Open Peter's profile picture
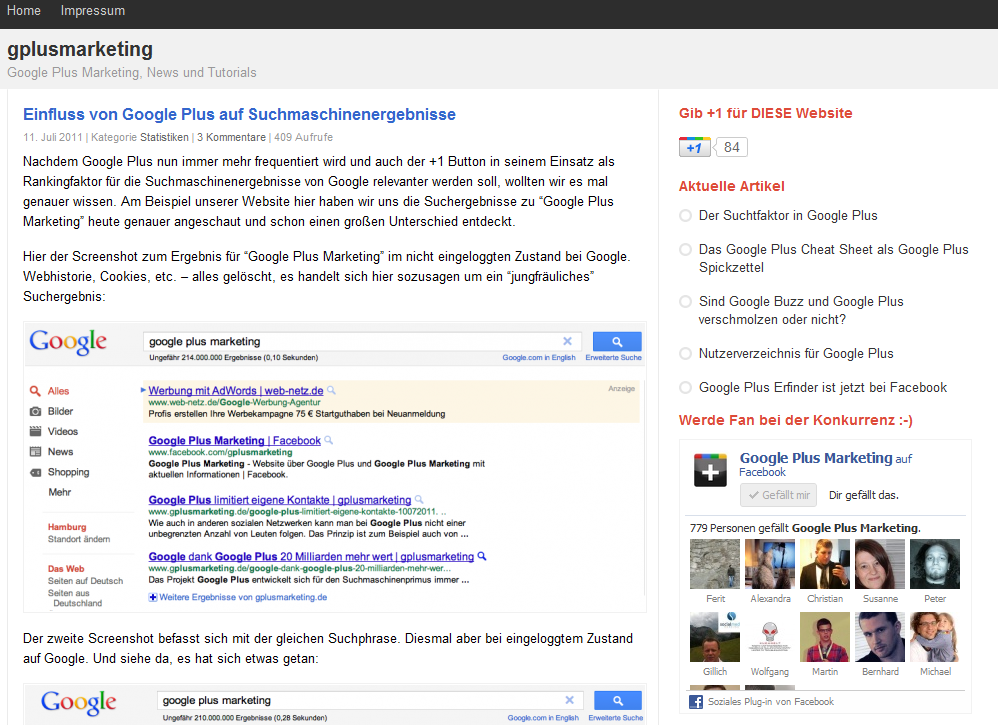The image size is (998, 725). coord(935,564)
